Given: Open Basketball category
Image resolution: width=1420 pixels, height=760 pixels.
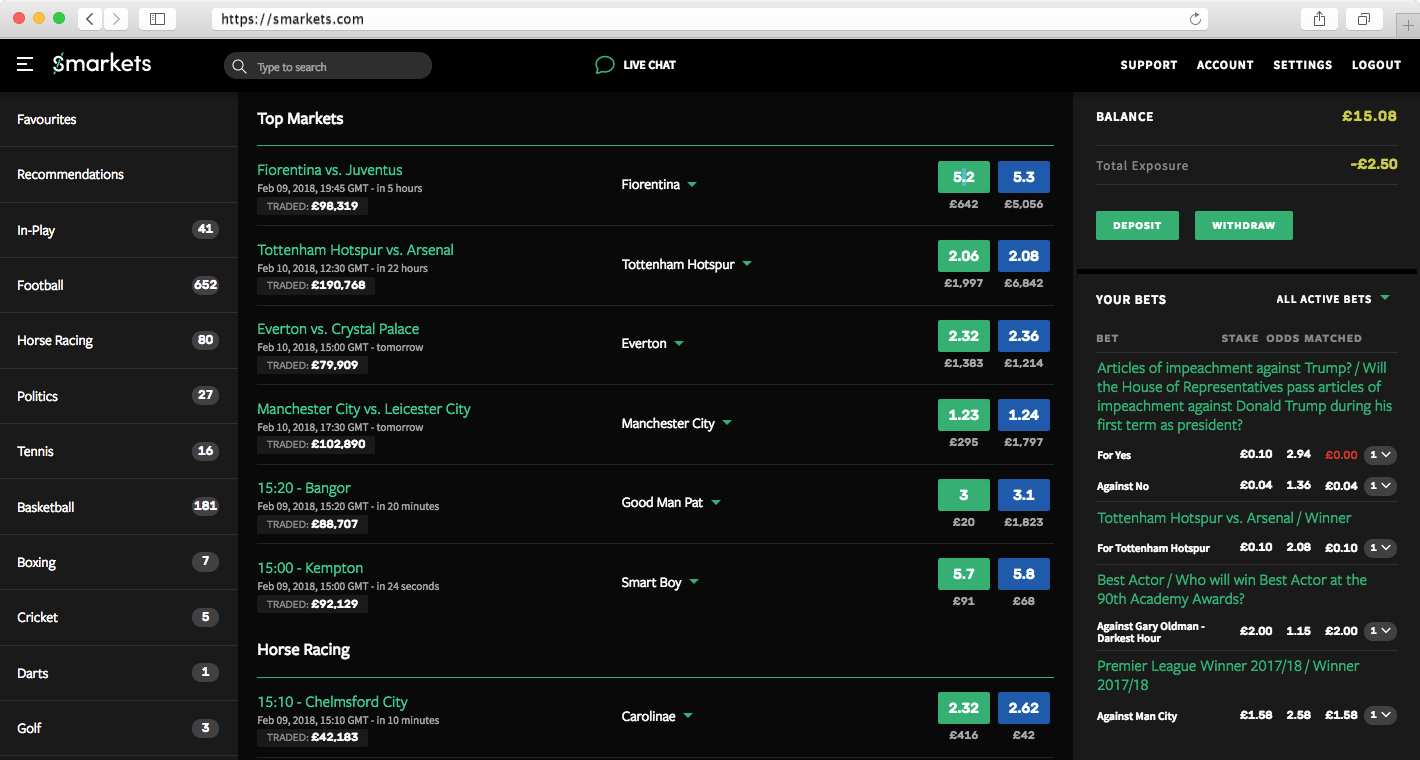Looking at the screenshot, I should [119, 507].
